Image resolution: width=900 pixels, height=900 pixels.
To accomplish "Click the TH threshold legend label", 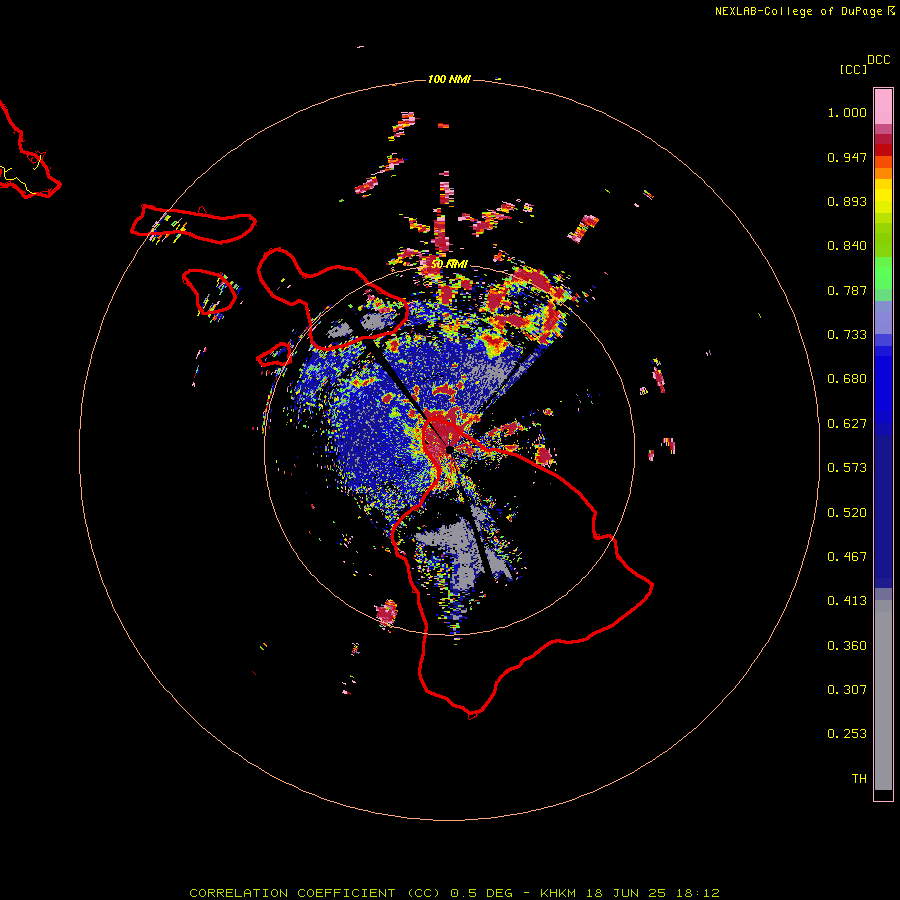I will click(x=859, y=779).
